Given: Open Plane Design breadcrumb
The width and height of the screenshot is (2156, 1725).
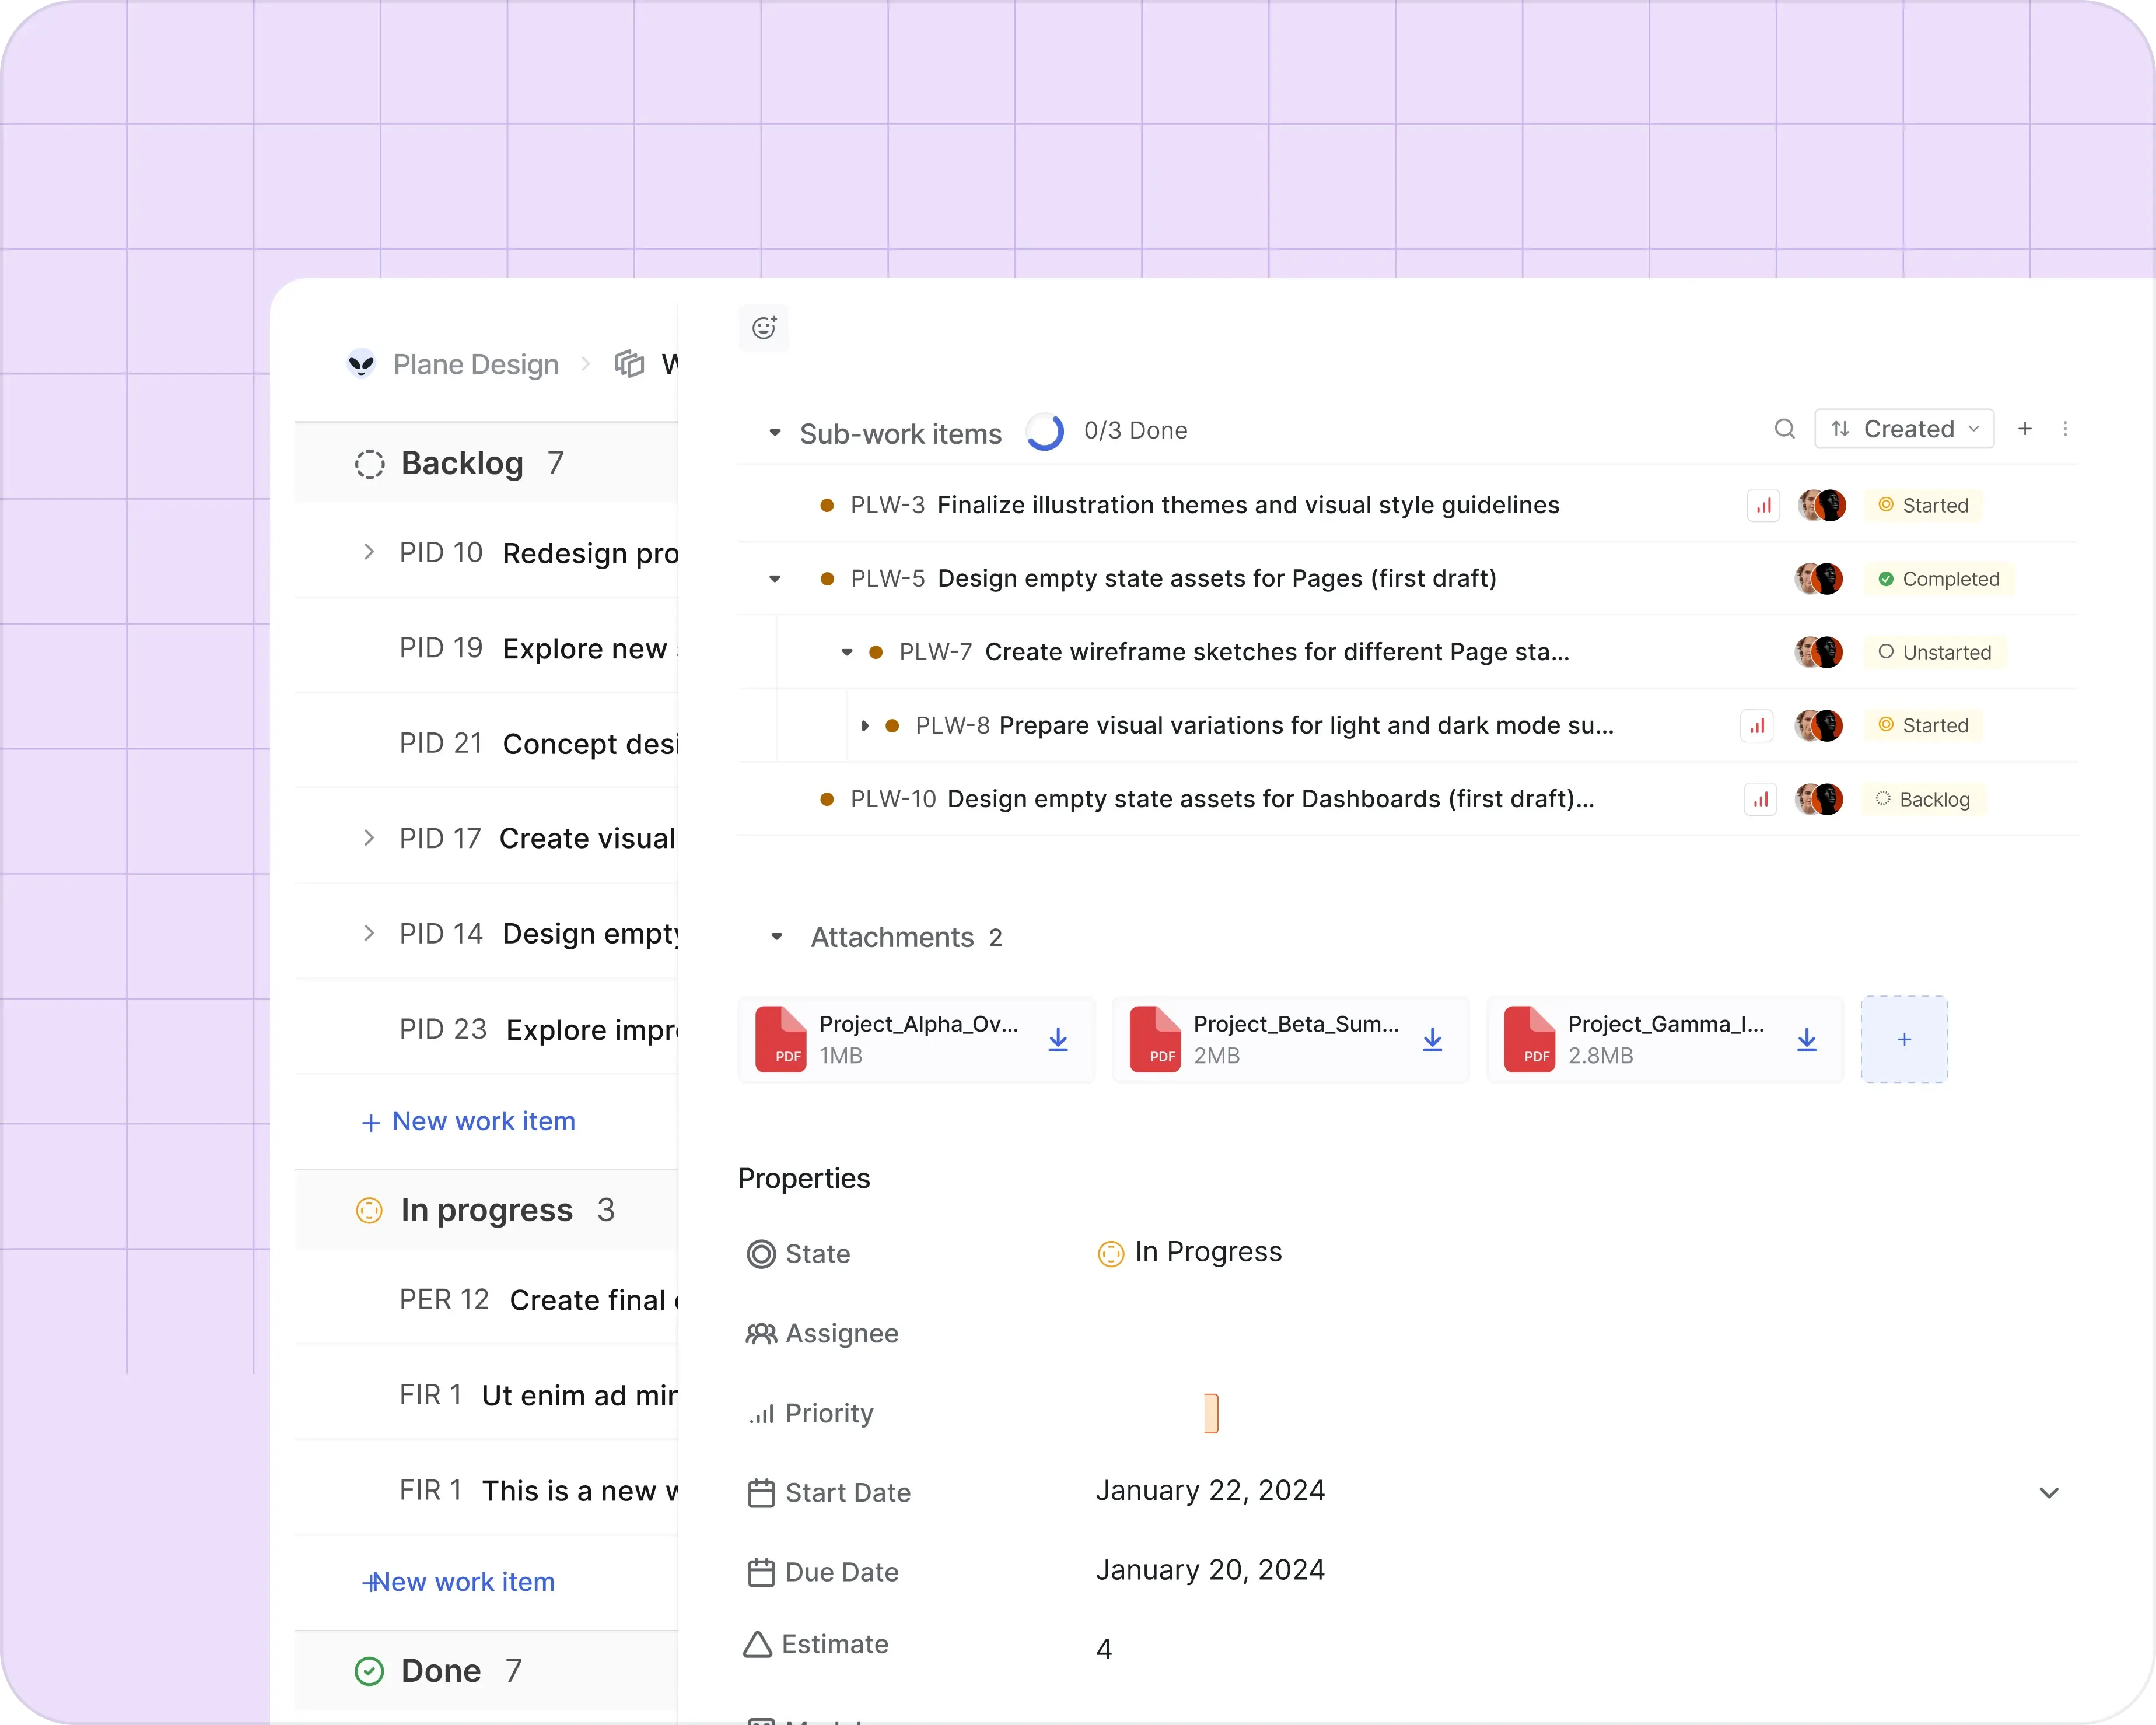Looking at the screenshot, I should click(475, 364).
